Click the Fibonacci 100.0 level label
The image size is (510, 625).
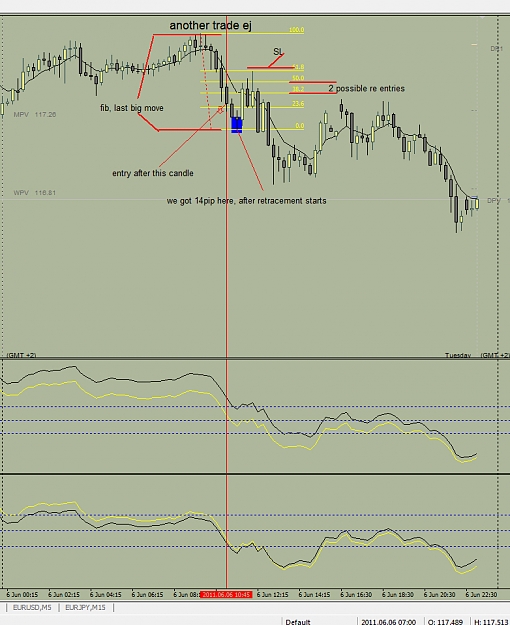tap(296, 30)
